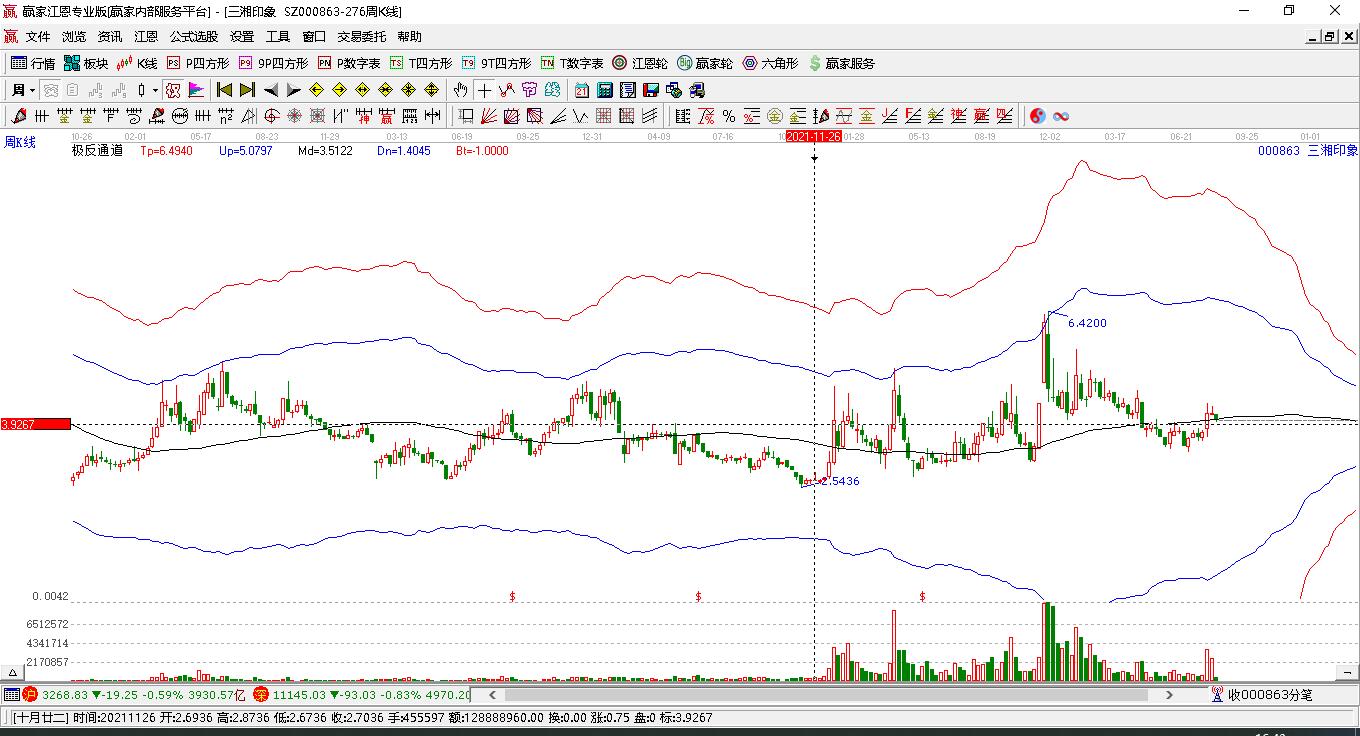This screenshot has height=736, width=1360.
Task: Click the report list icon beside the calculator
Action: click(627, 90)
